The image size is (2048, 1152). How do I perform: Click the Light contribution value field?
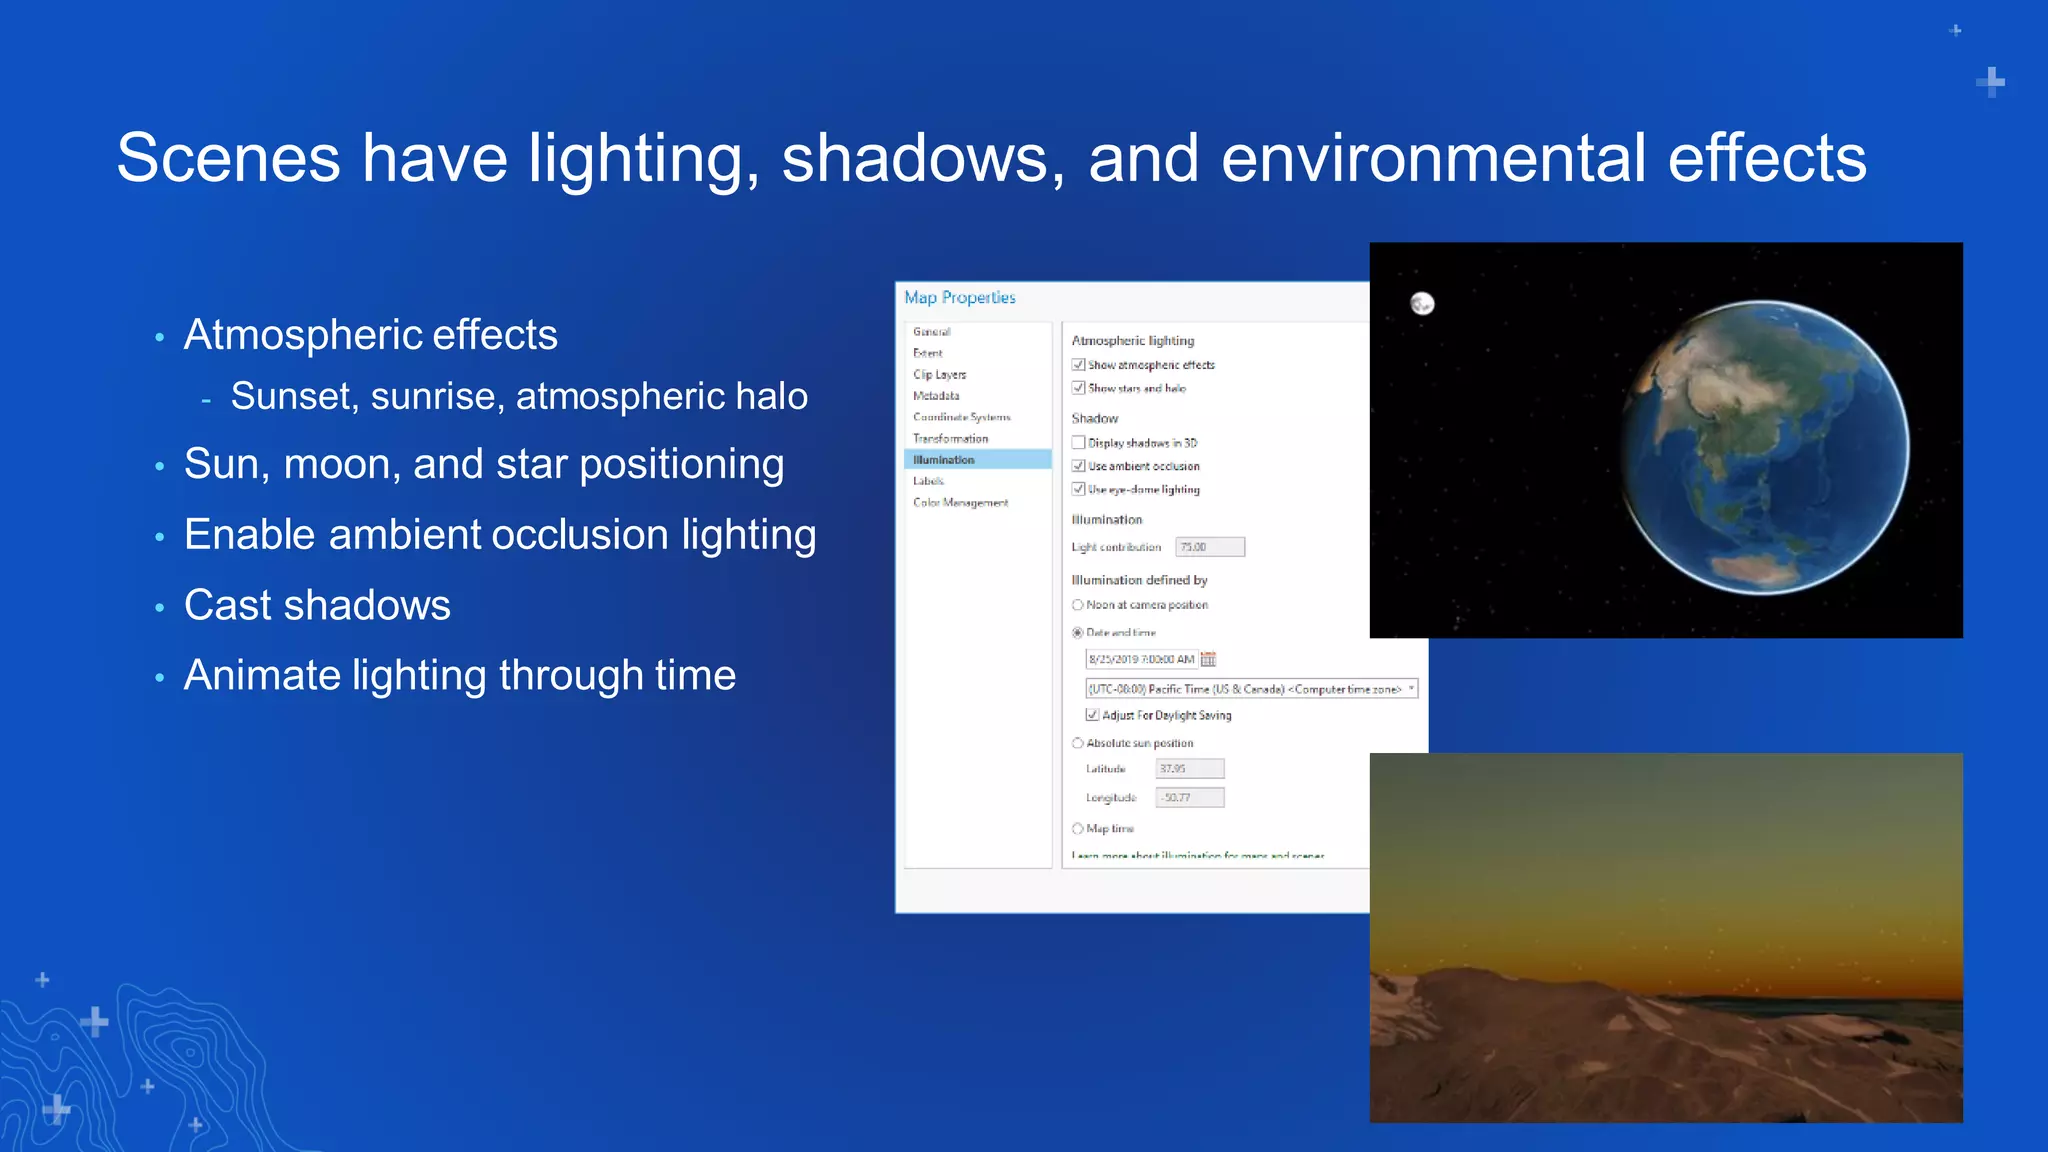(1210, 547)
